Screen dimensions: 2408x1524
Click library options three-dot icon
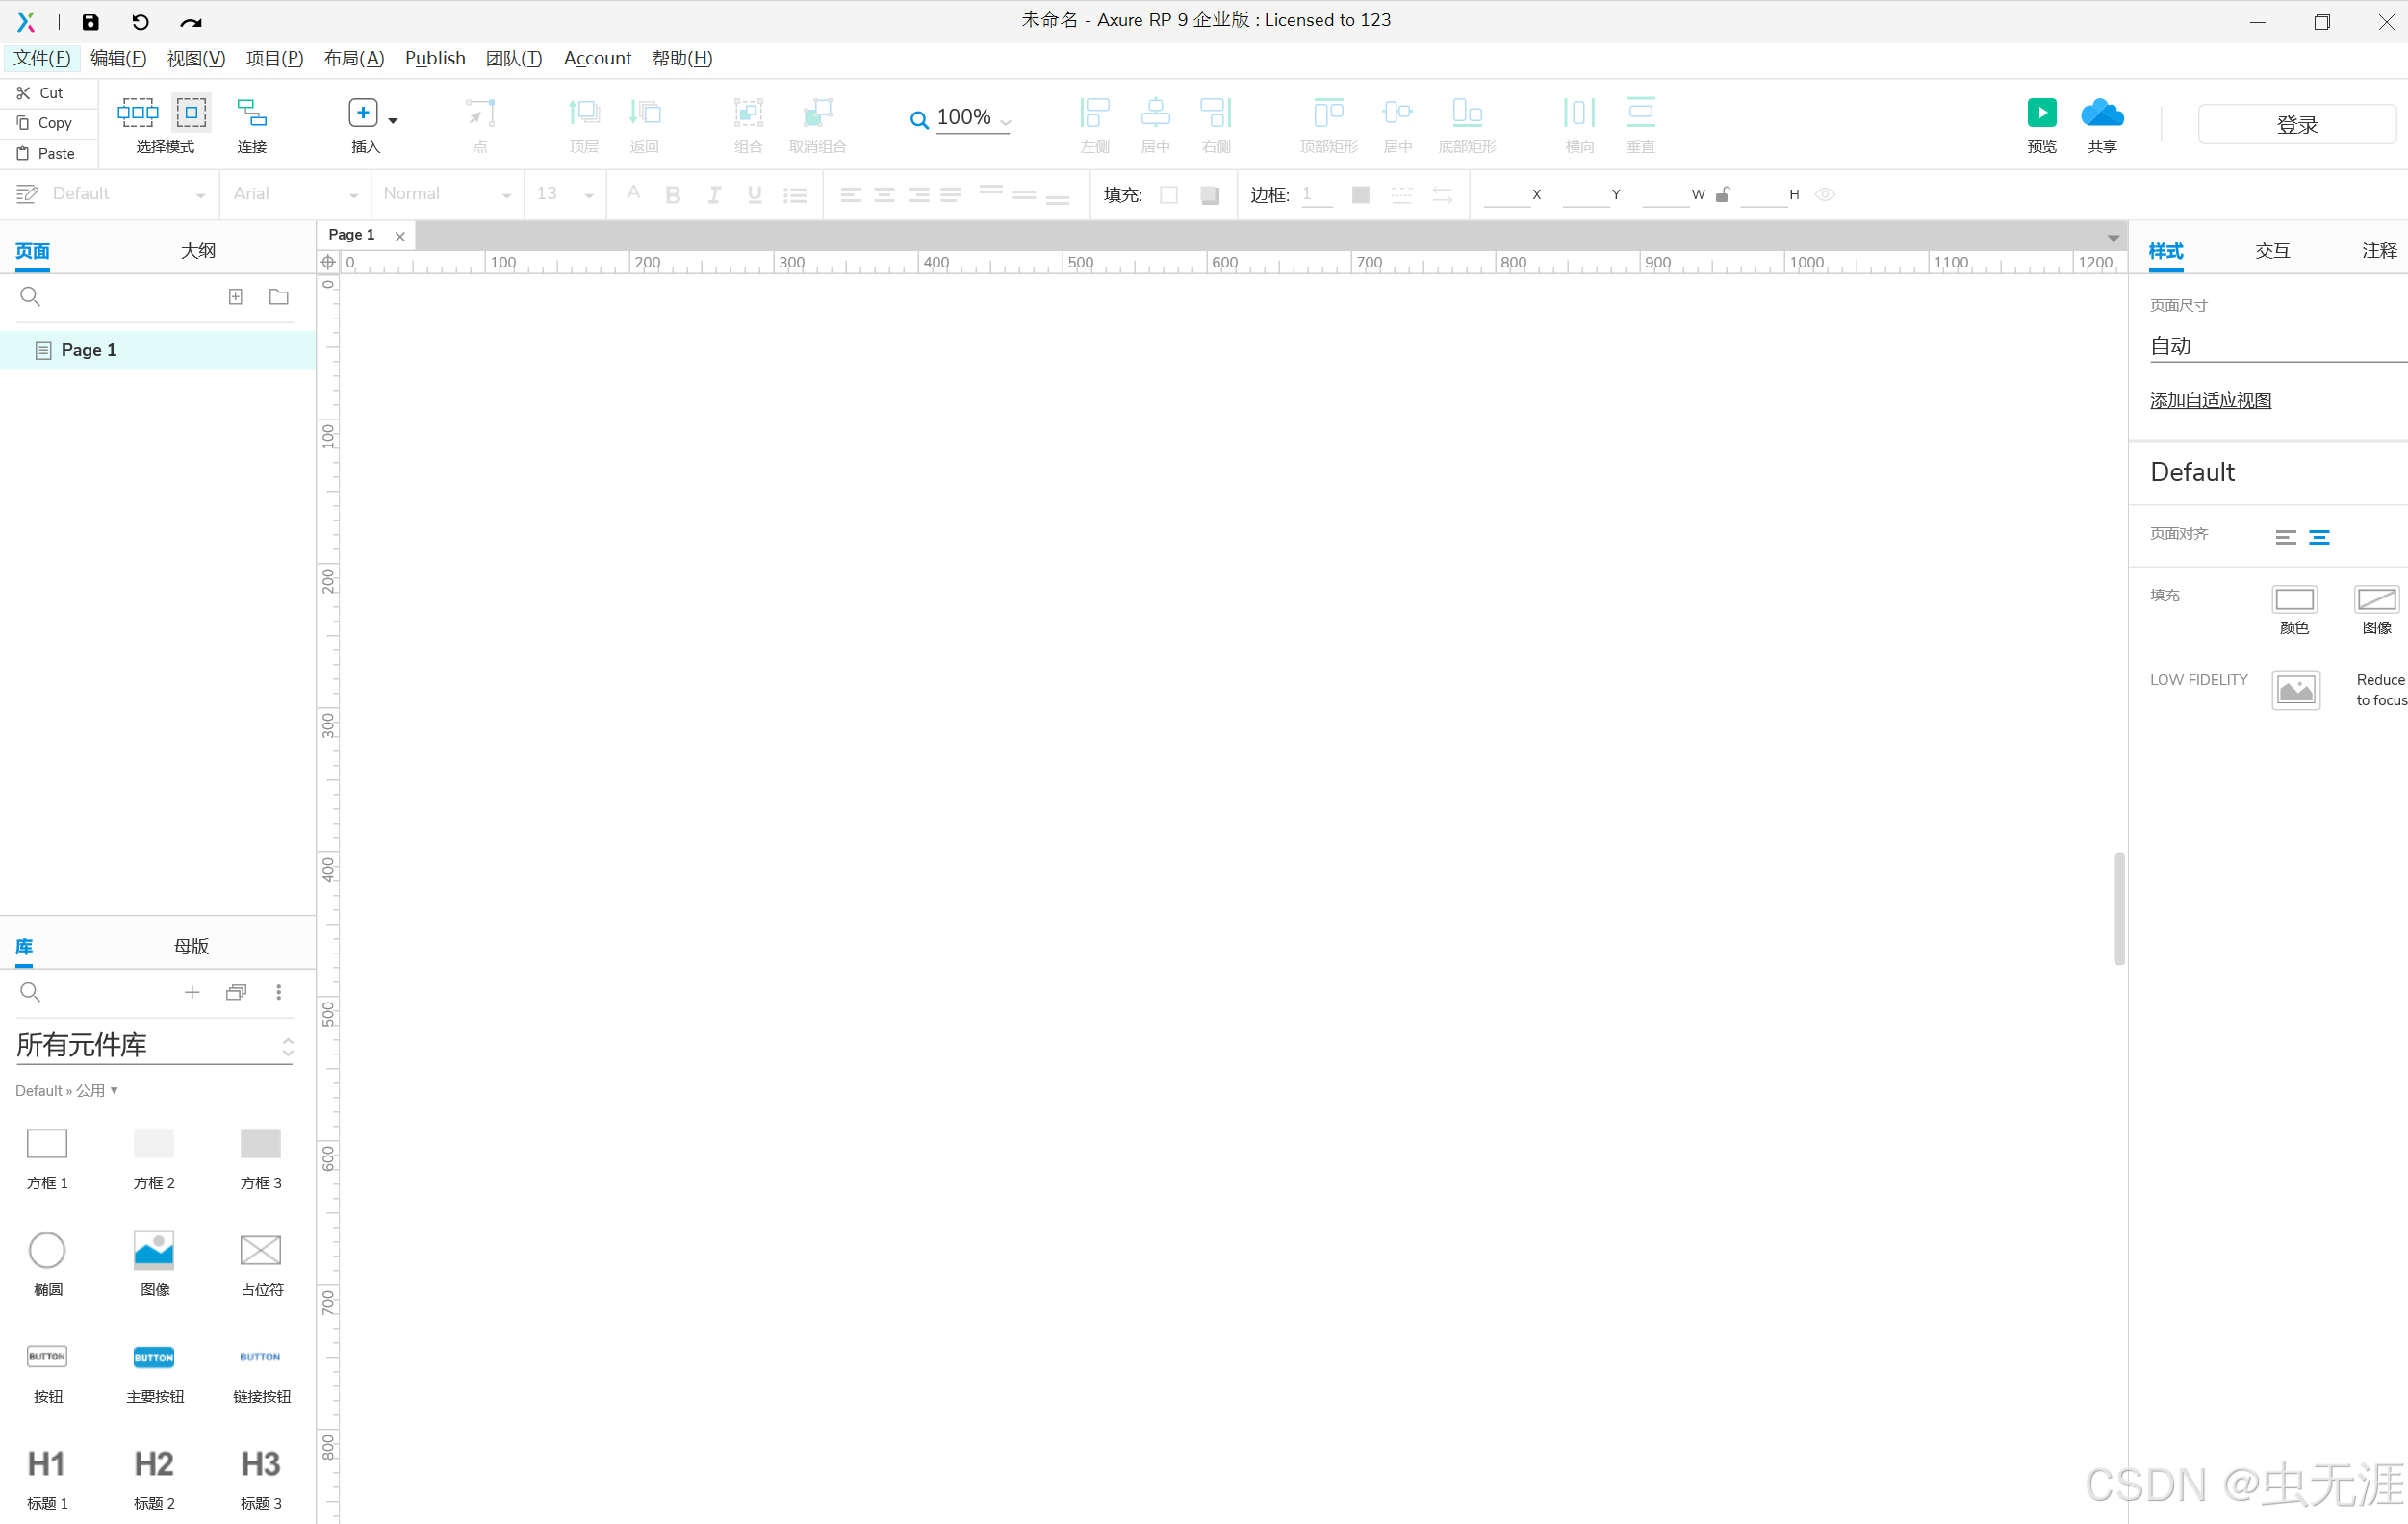pyautogui.click(x=279, y=992)
